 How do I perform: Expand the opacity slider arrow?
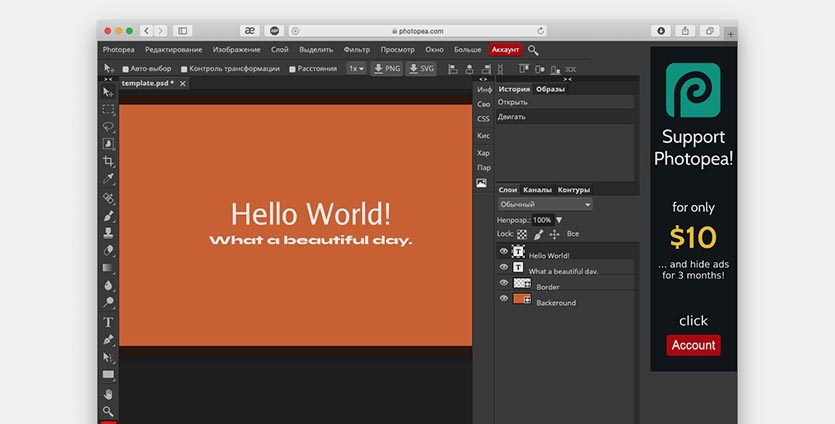coord(559,220)
